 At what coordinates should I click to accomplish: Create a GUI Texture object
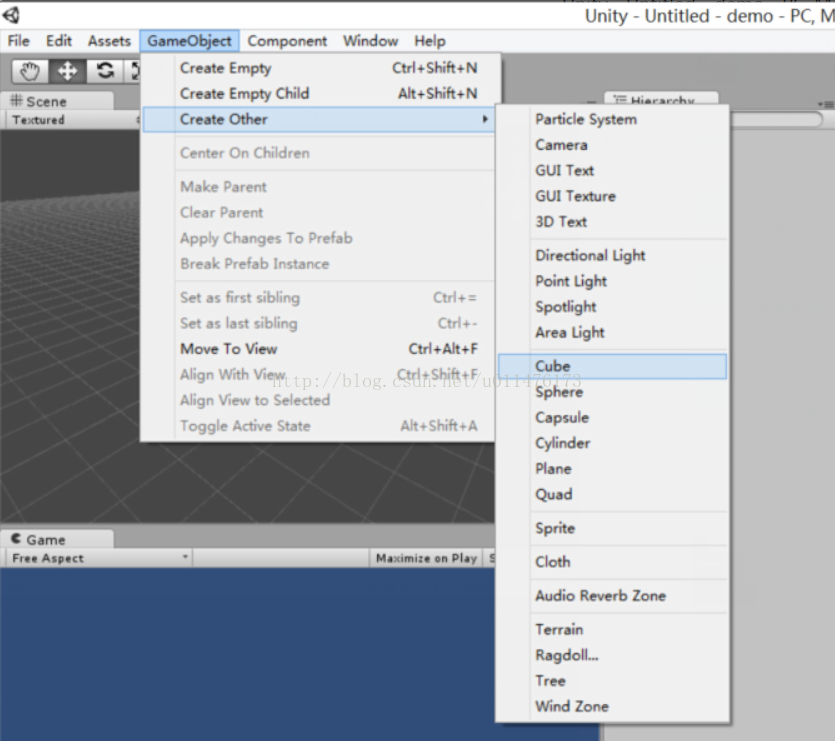click(x=612, y=196)
